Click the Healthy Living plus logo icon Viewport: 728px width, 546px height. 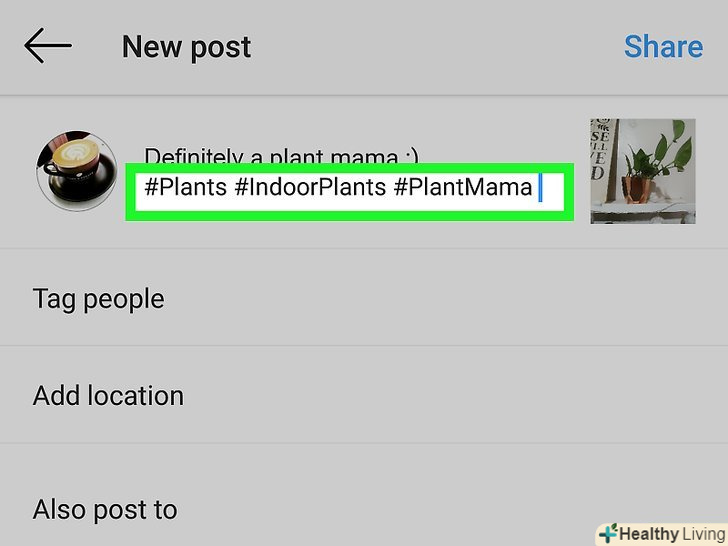click(606, 533)
